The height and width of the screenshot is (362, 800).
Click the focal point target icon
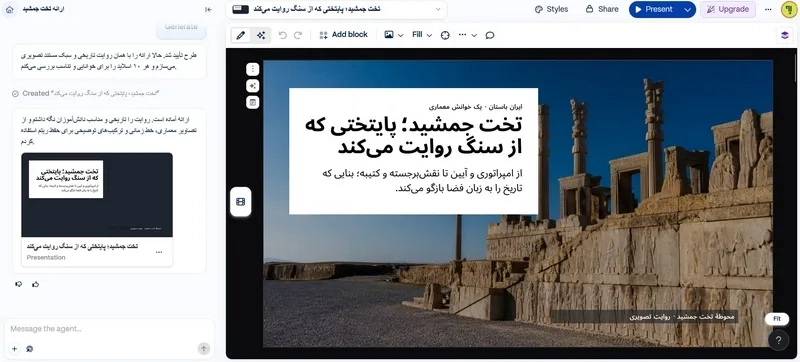tap(445, 35)
